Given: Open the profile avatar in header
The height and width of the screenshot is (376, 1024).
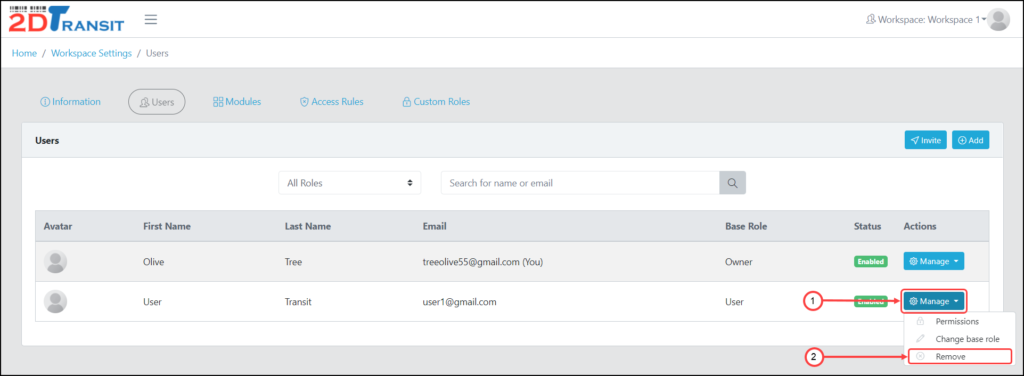Looking at the screenshot, I should click(999, 20).
